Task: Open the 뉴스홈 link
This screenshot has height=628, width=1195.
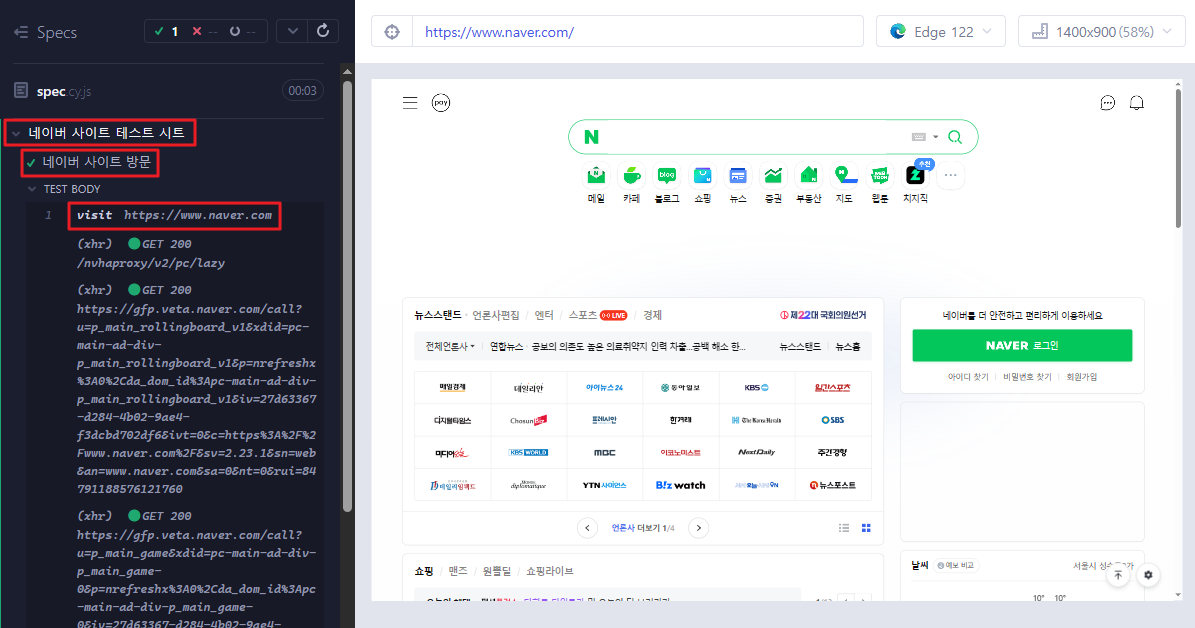Action: pyautogui.click(x=847, y=347)
